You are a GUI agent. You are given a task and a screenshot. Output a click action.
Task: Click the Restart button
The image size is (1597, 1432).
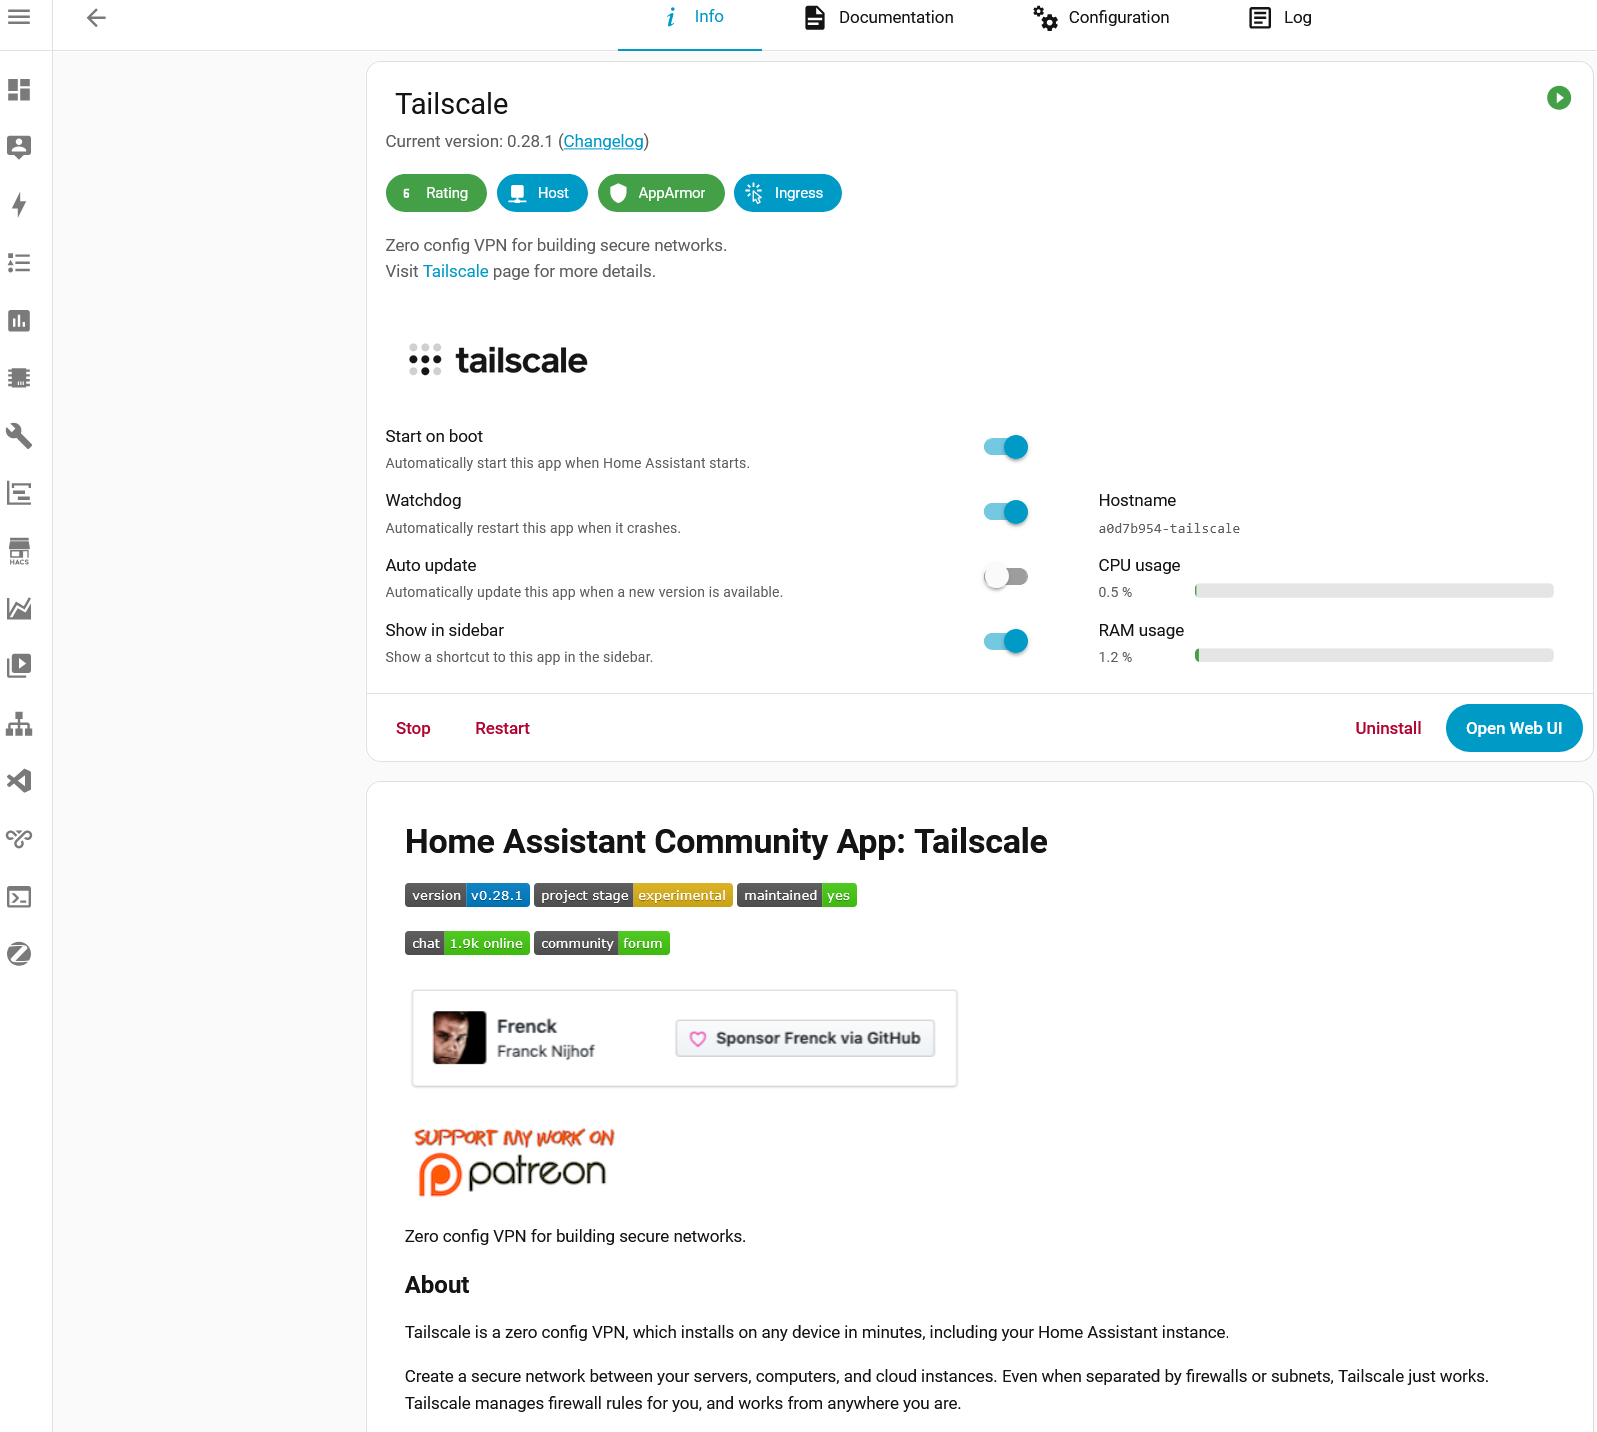[502, 728]
